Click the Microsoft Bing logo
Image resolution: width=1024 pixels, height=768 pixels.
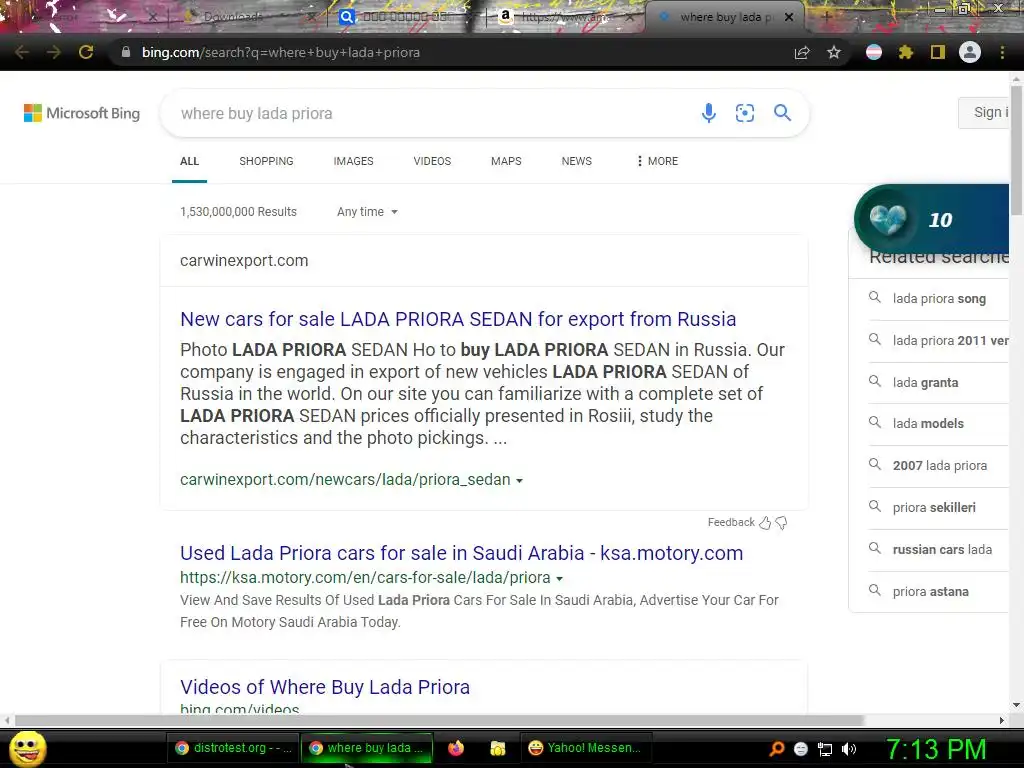pos(82,113)
